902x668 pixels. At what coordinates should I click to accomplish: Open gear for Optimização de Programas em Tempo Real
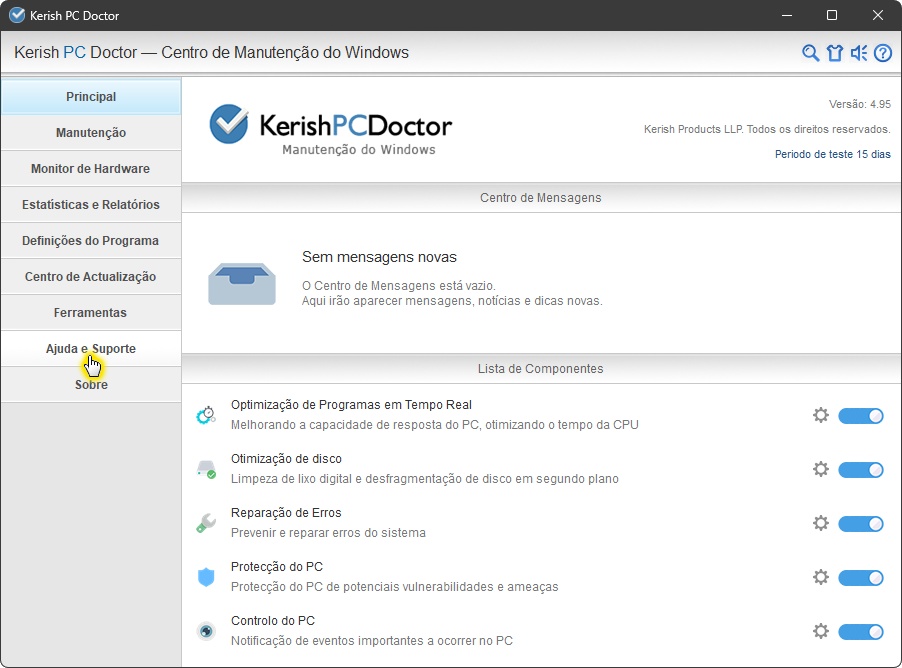pos(821,415)
